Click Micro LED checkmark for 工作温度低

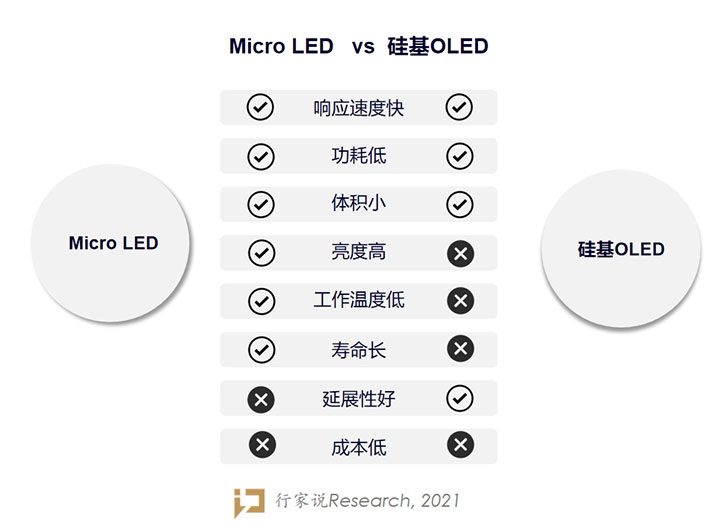pos(262,302)
